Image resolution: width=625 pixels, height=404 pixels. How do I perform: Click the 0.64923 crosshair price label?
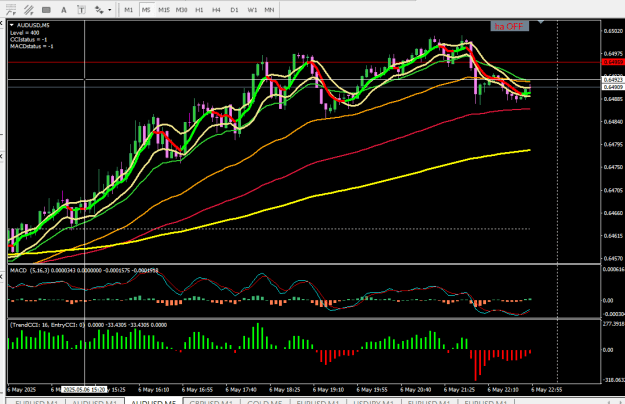click(613, 80)
